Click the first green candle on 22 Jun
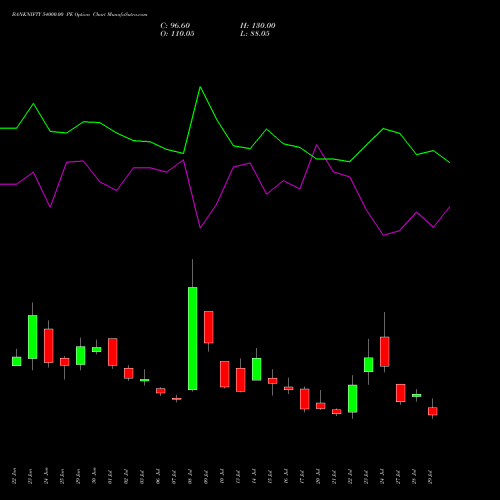 pos(16,361)
